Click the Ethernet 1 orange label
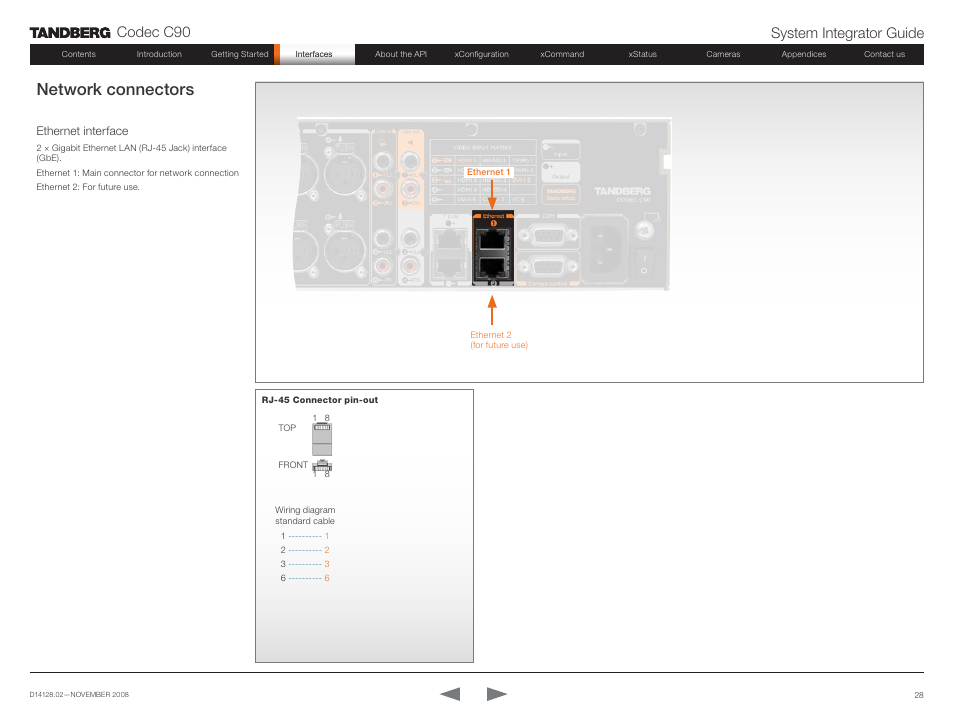Image resolution: width=954 pixels, height=718 pixels. tap(489, 172)
